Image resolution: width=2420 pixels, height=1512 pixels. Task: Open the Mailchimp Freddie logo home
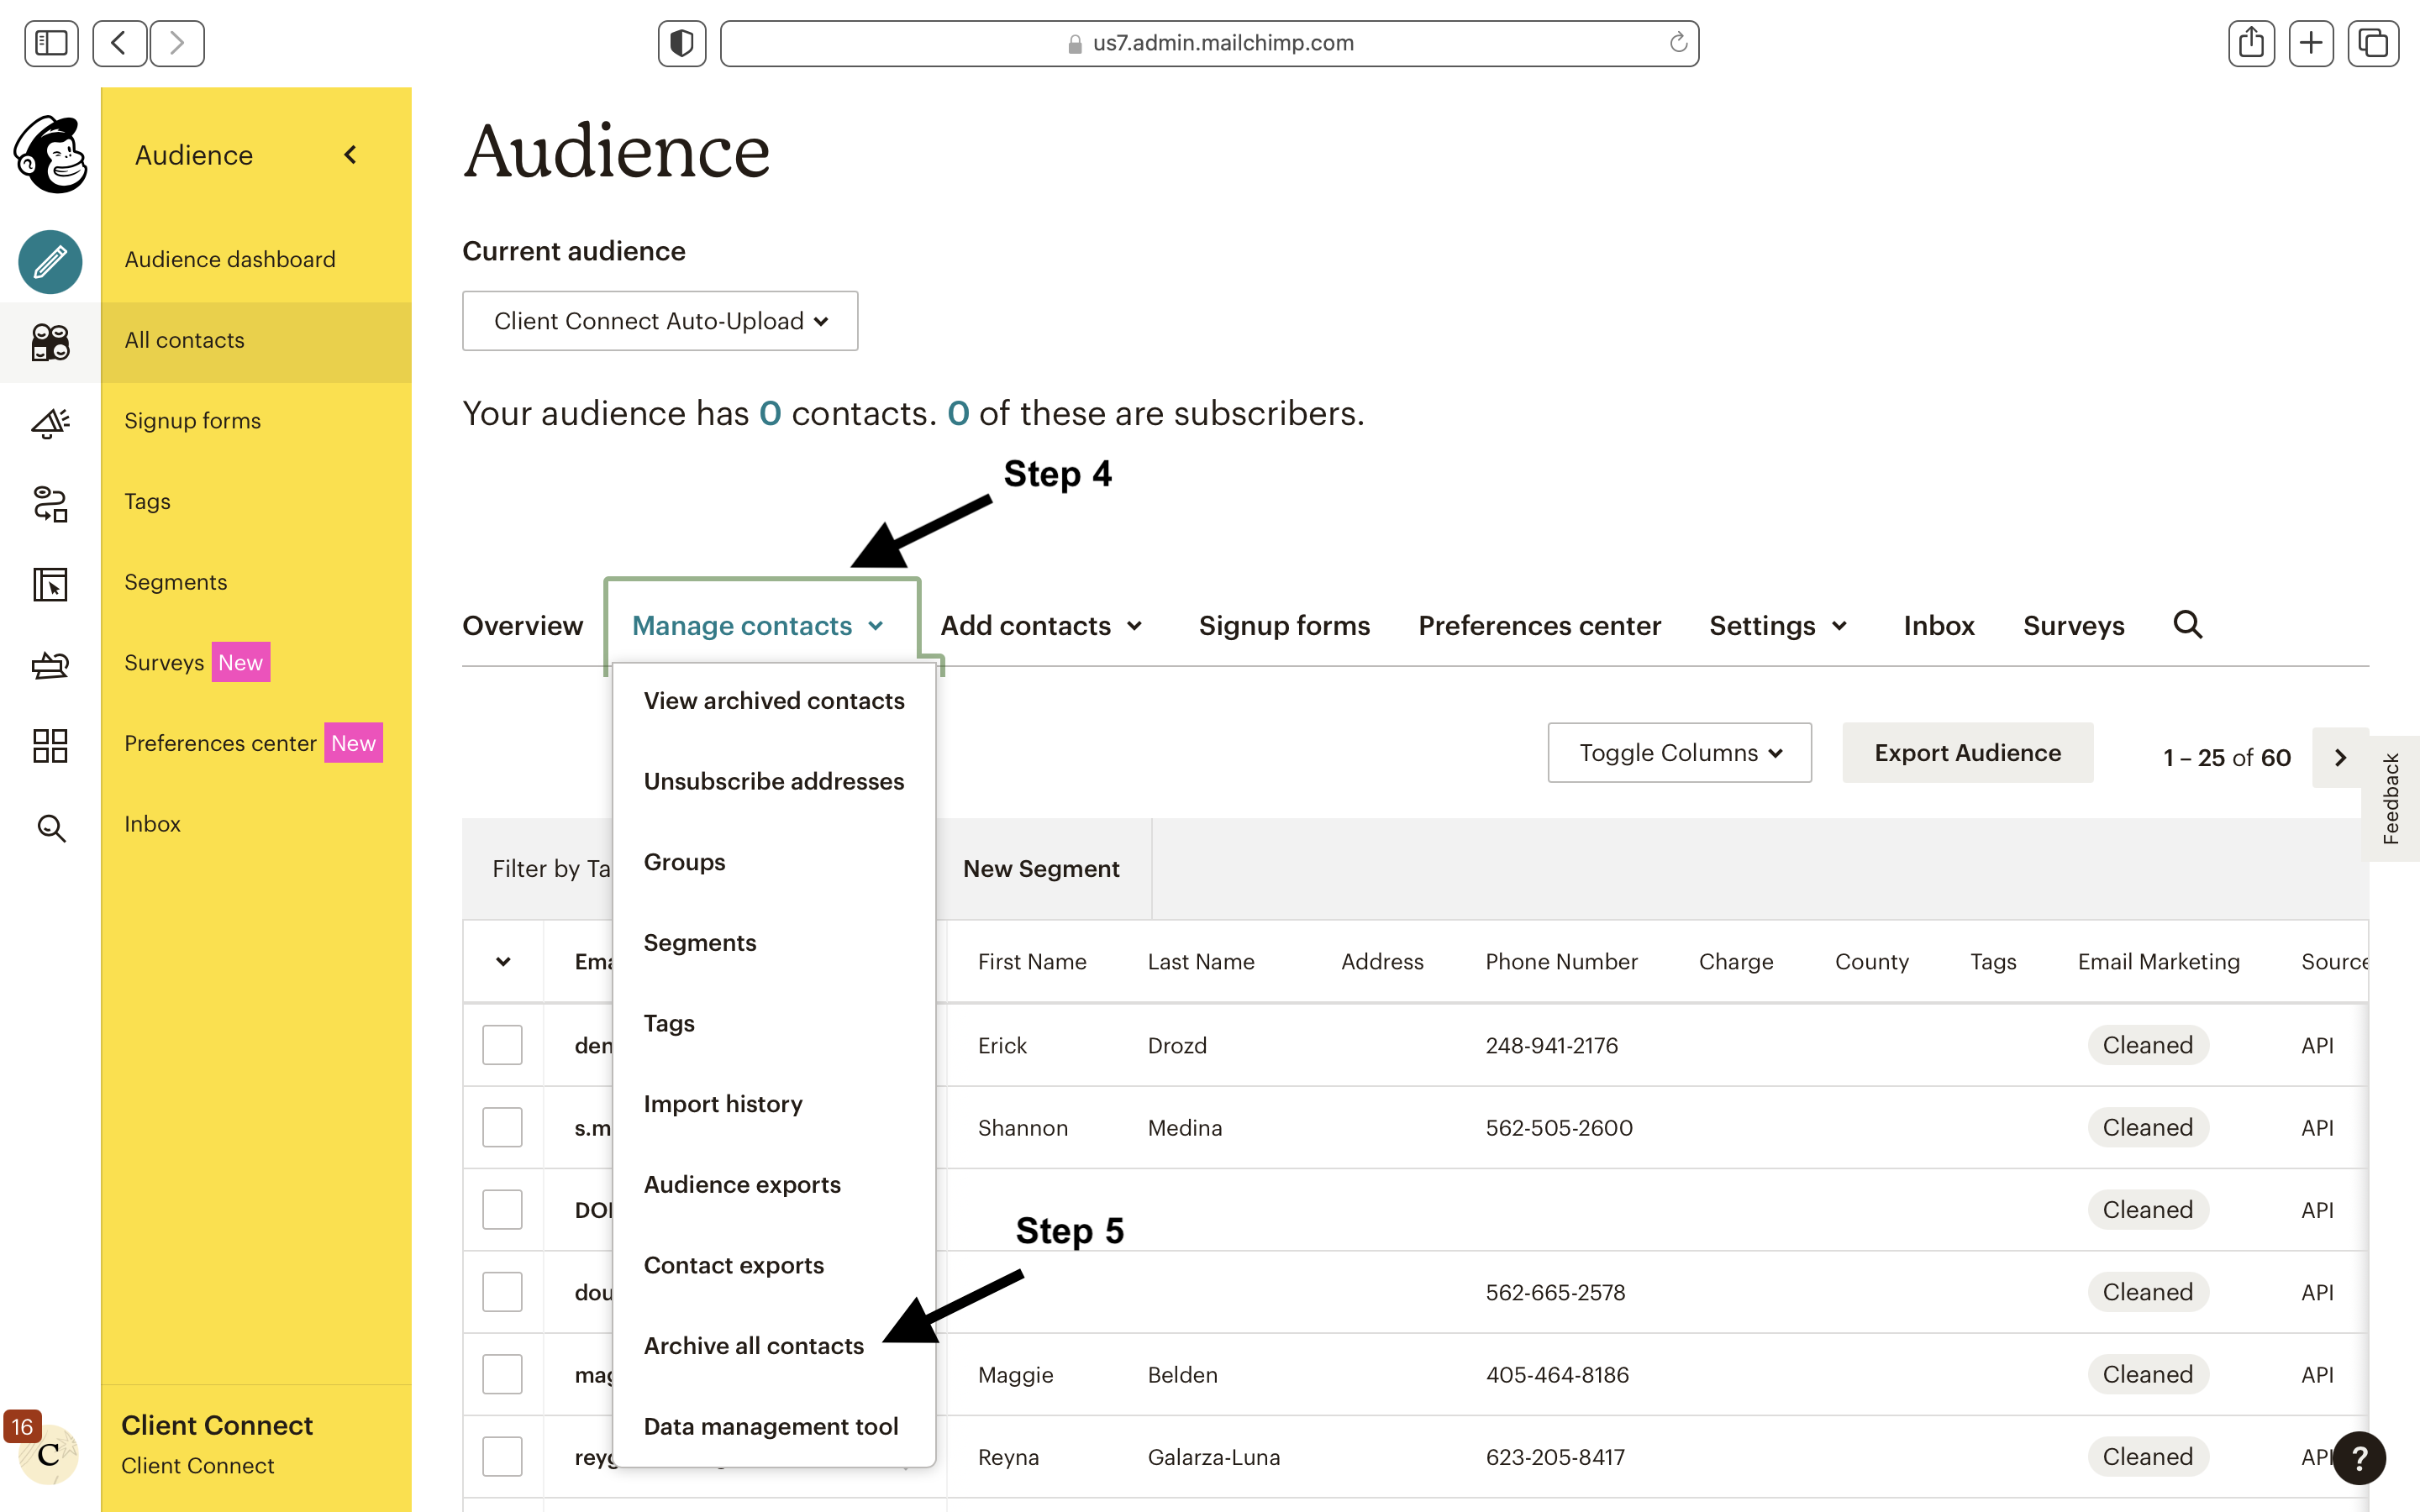click(50, 154)
